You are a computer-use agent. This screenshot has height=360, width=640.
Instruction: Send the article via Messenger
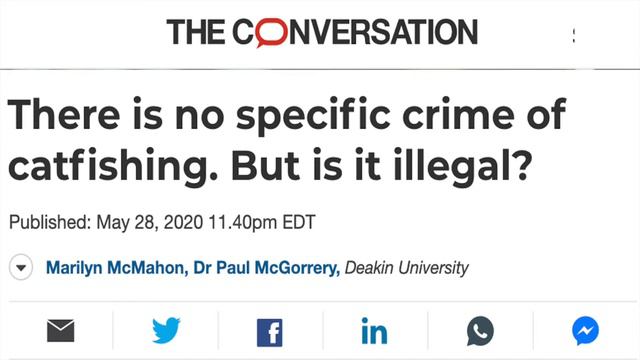(585, 331)
